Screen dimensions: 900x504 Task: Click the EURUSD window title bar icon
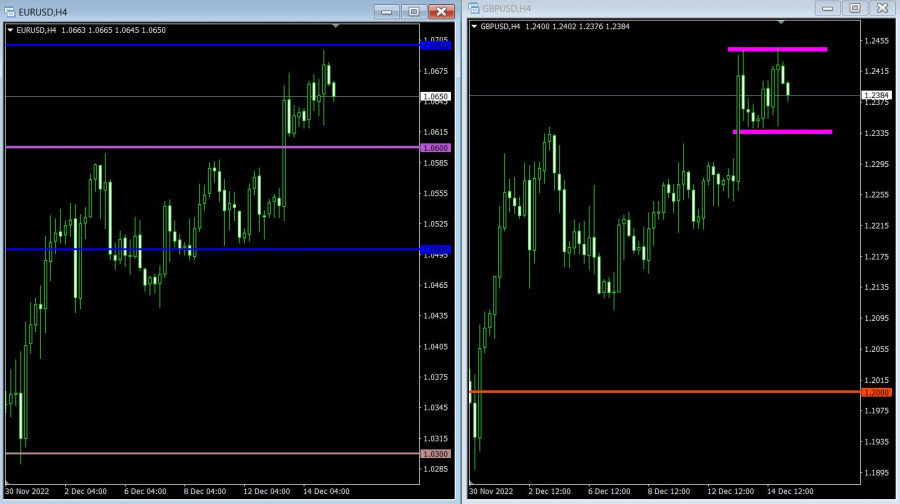pyautogui.click(x=10, y=11)
